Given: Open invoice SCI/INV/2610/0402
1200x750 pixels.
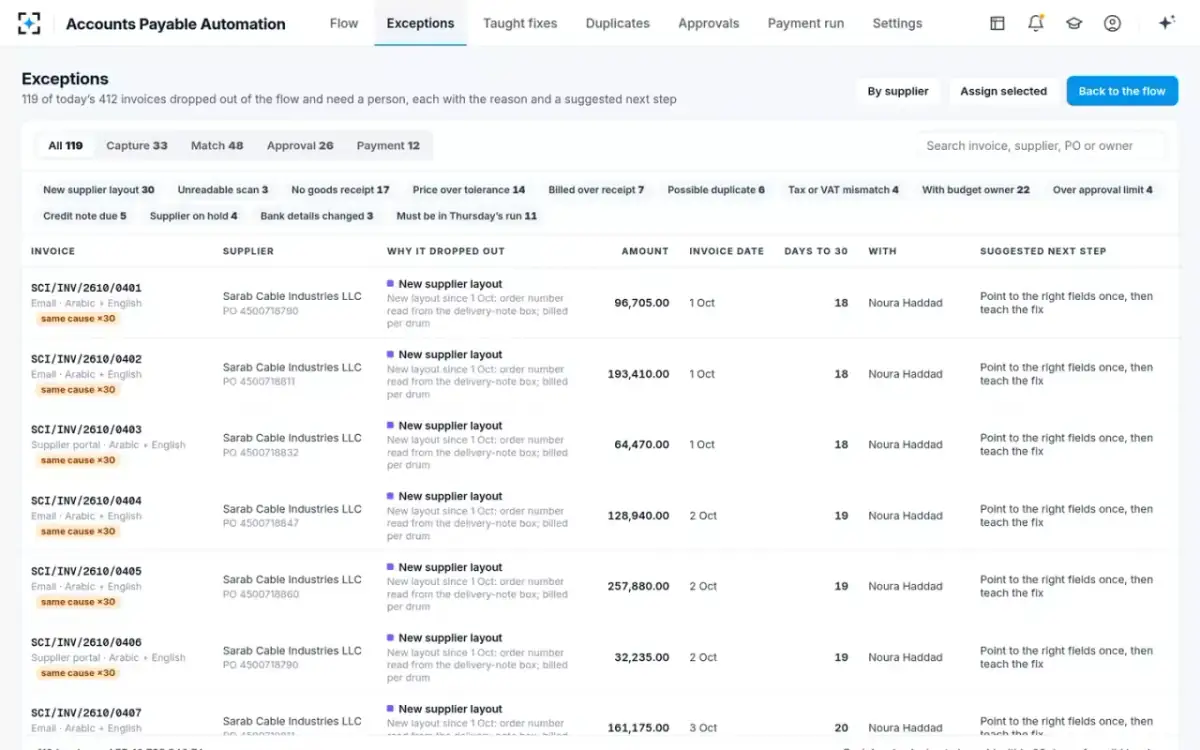Looking at the screenshot, I should point(86,359).
